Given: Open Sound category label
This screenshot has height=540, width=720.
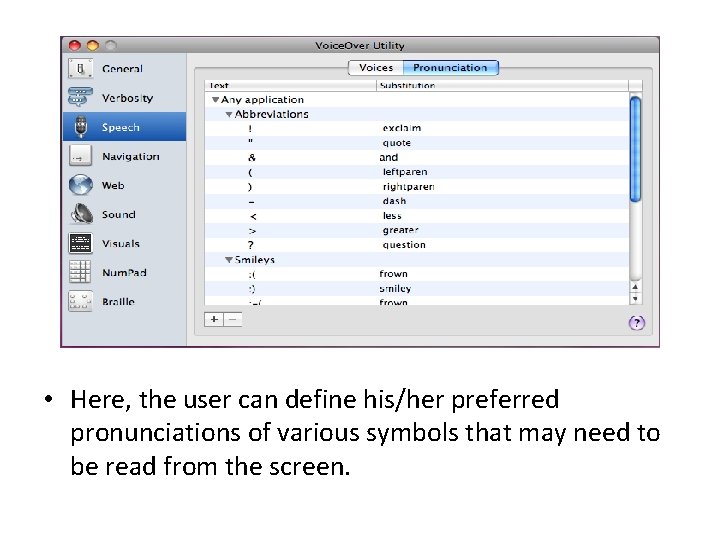Looking at the screenshot, I should 118,214.
